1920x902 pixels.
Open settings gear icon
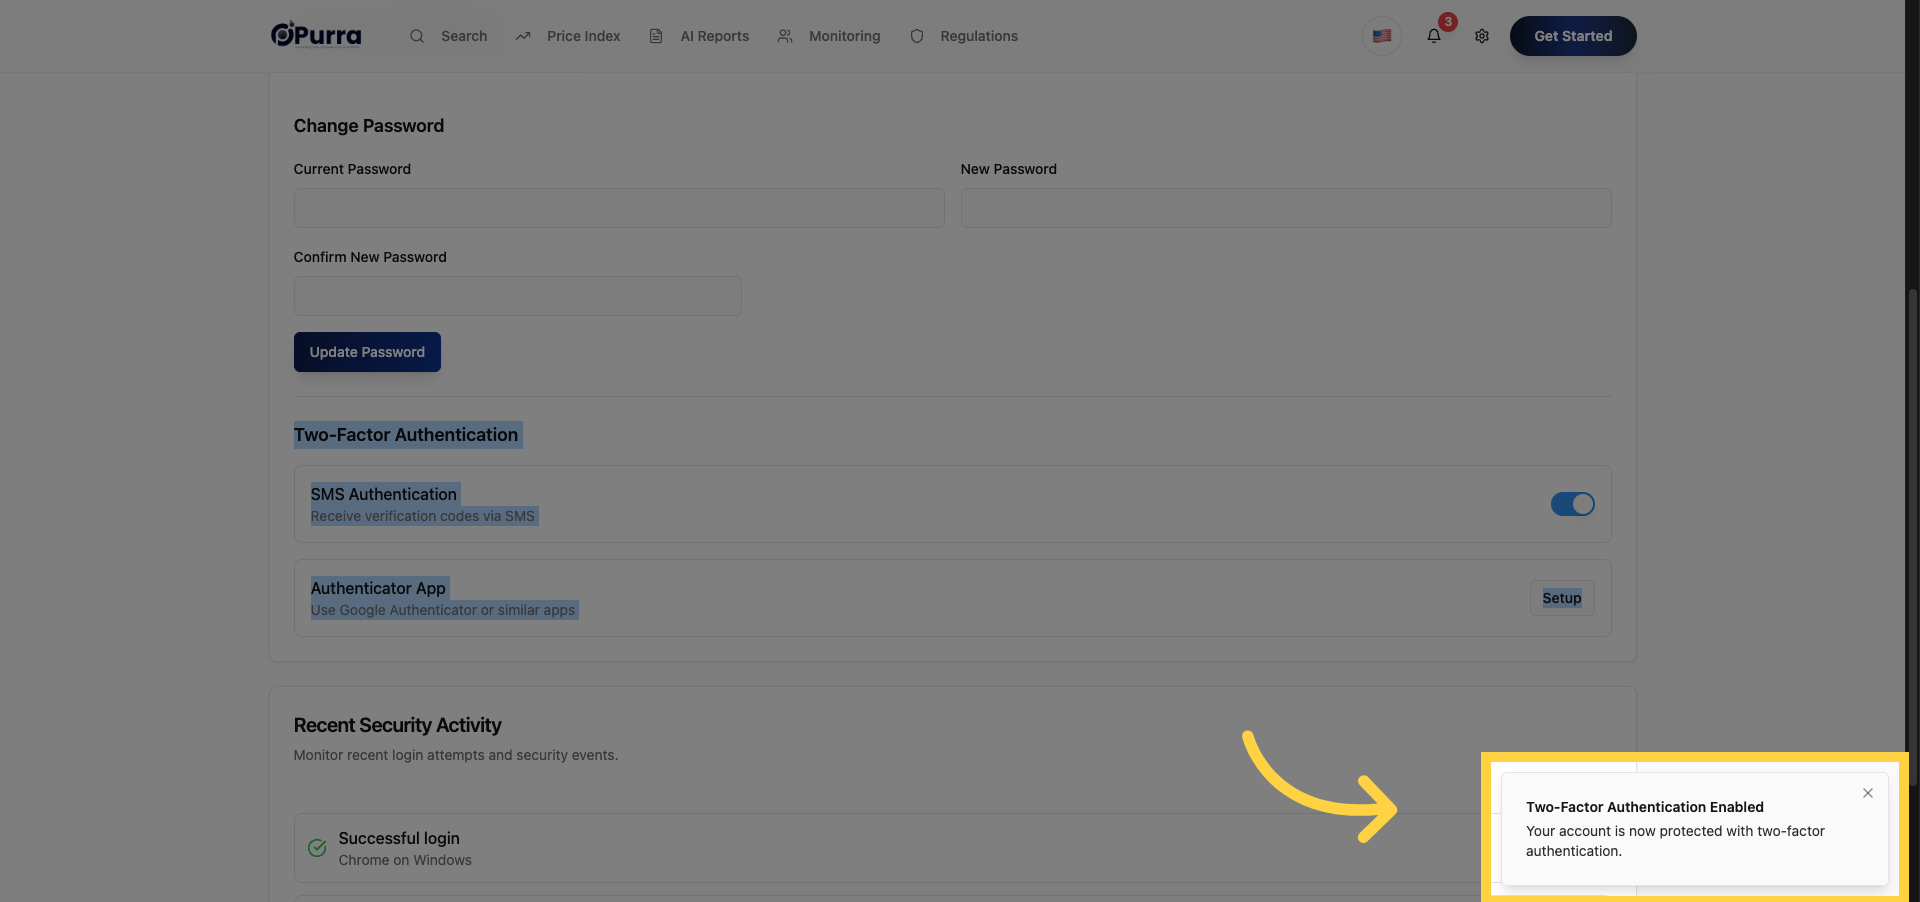pos(1482,36)
